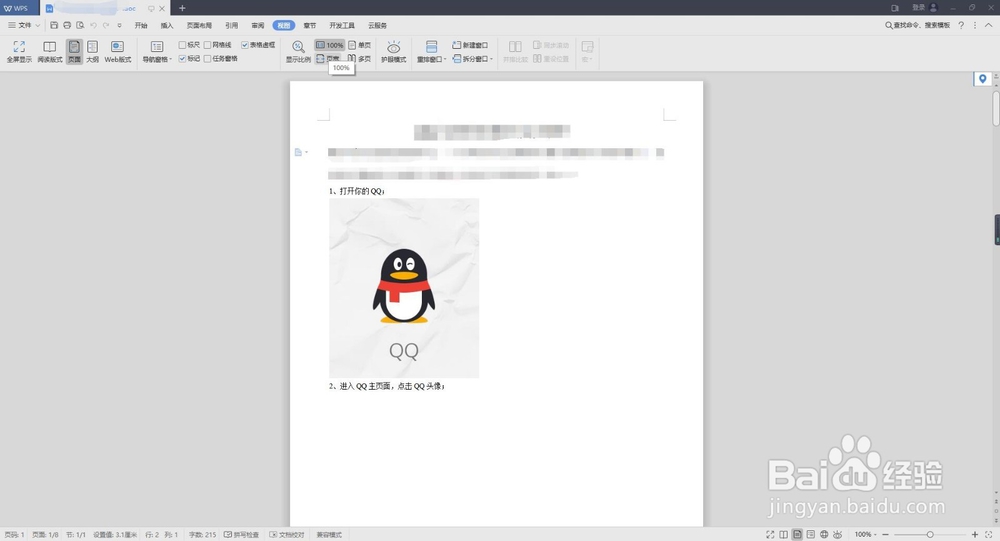Toggle the table gridlines (表格虚框) checkbox
The height and width of the screenshot is (541, 1000).
click(245, 45)
